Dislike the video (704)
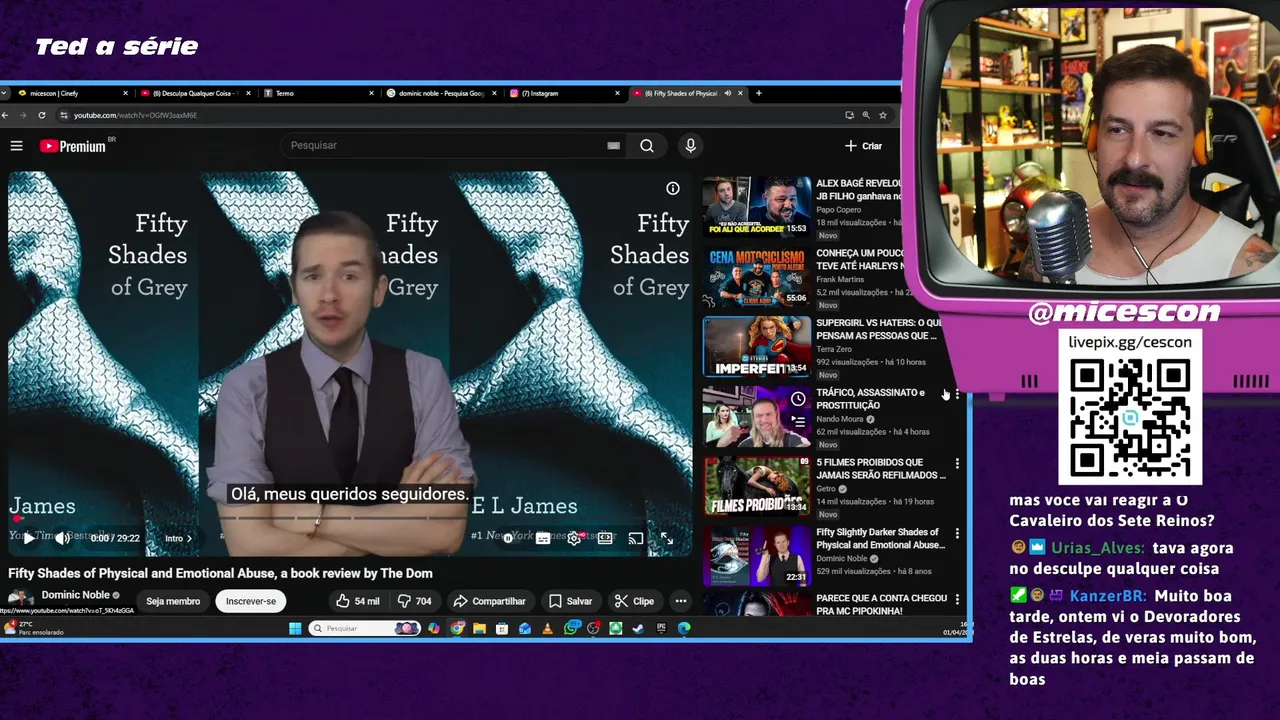The height and width of the screenshot is (720, 1280). [414, 601]
